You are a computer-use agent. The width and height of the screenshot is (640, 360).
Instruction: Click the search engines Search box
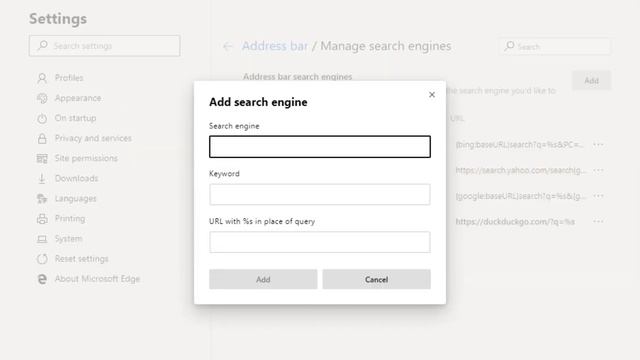tap(555, 47)
